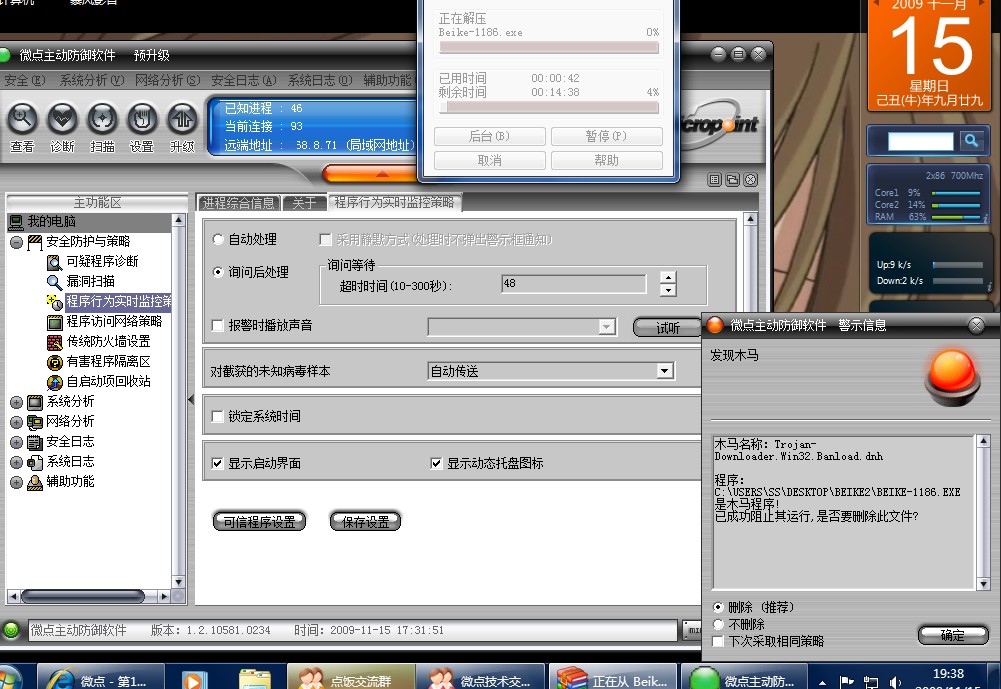Click the 安全日志 tree node icon
1001x689 pixels.
coord(35,442)
